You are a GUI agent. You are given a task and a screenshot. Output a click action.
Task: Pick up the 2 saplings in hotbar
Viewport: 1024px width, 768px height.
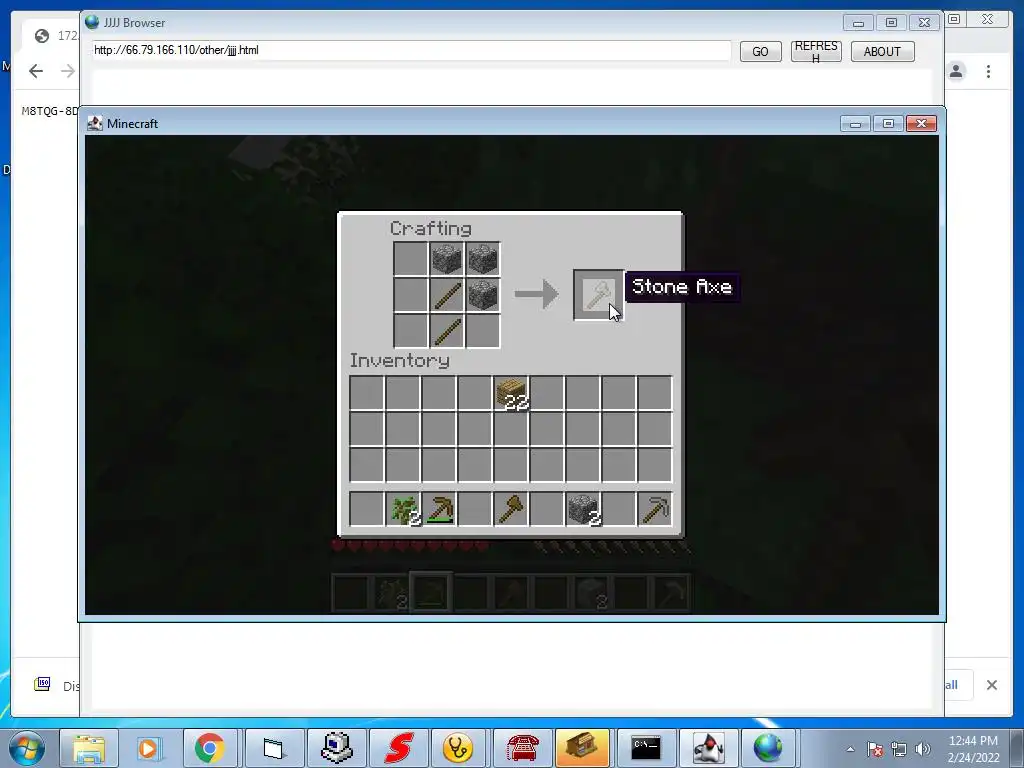tap(403, 509)
